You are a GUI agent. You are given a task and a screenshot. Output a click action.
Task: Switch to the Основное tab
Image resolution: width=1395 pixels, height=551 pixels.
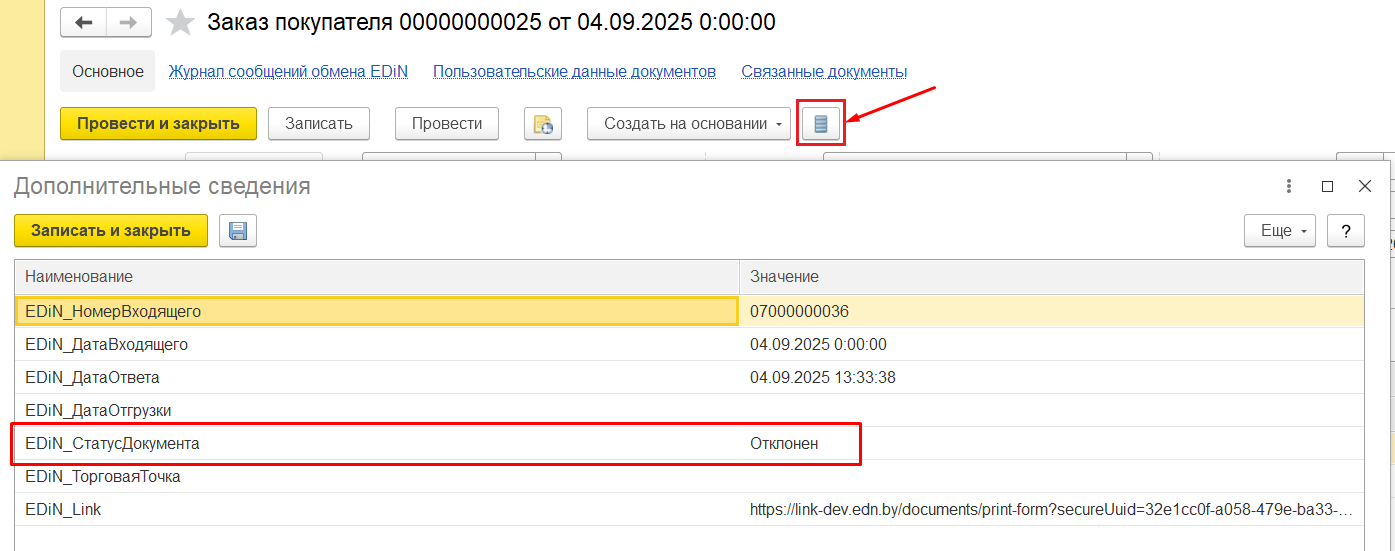pyautogui.click(x=108, y=72)
